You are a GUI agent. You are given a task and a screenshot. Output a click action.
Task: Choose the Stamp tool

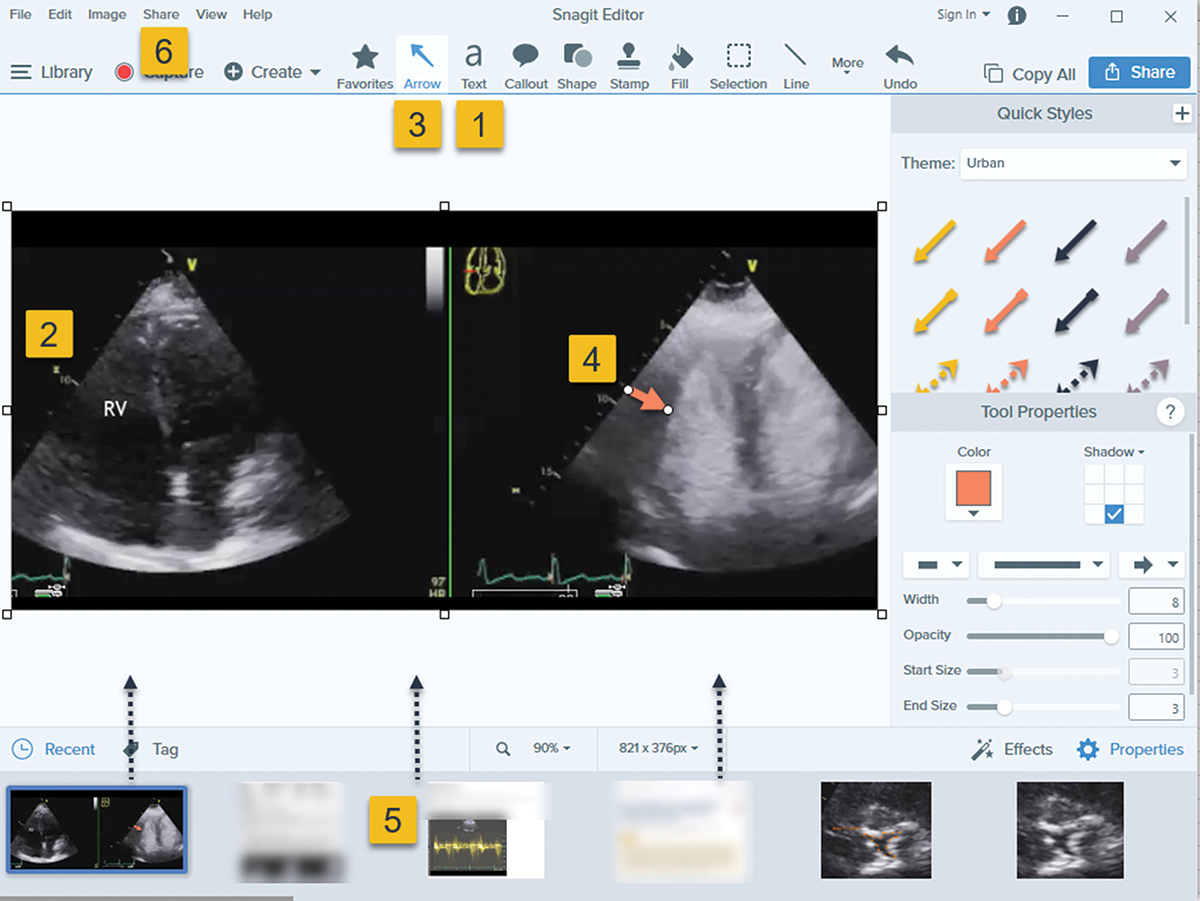tap(629, 66)
